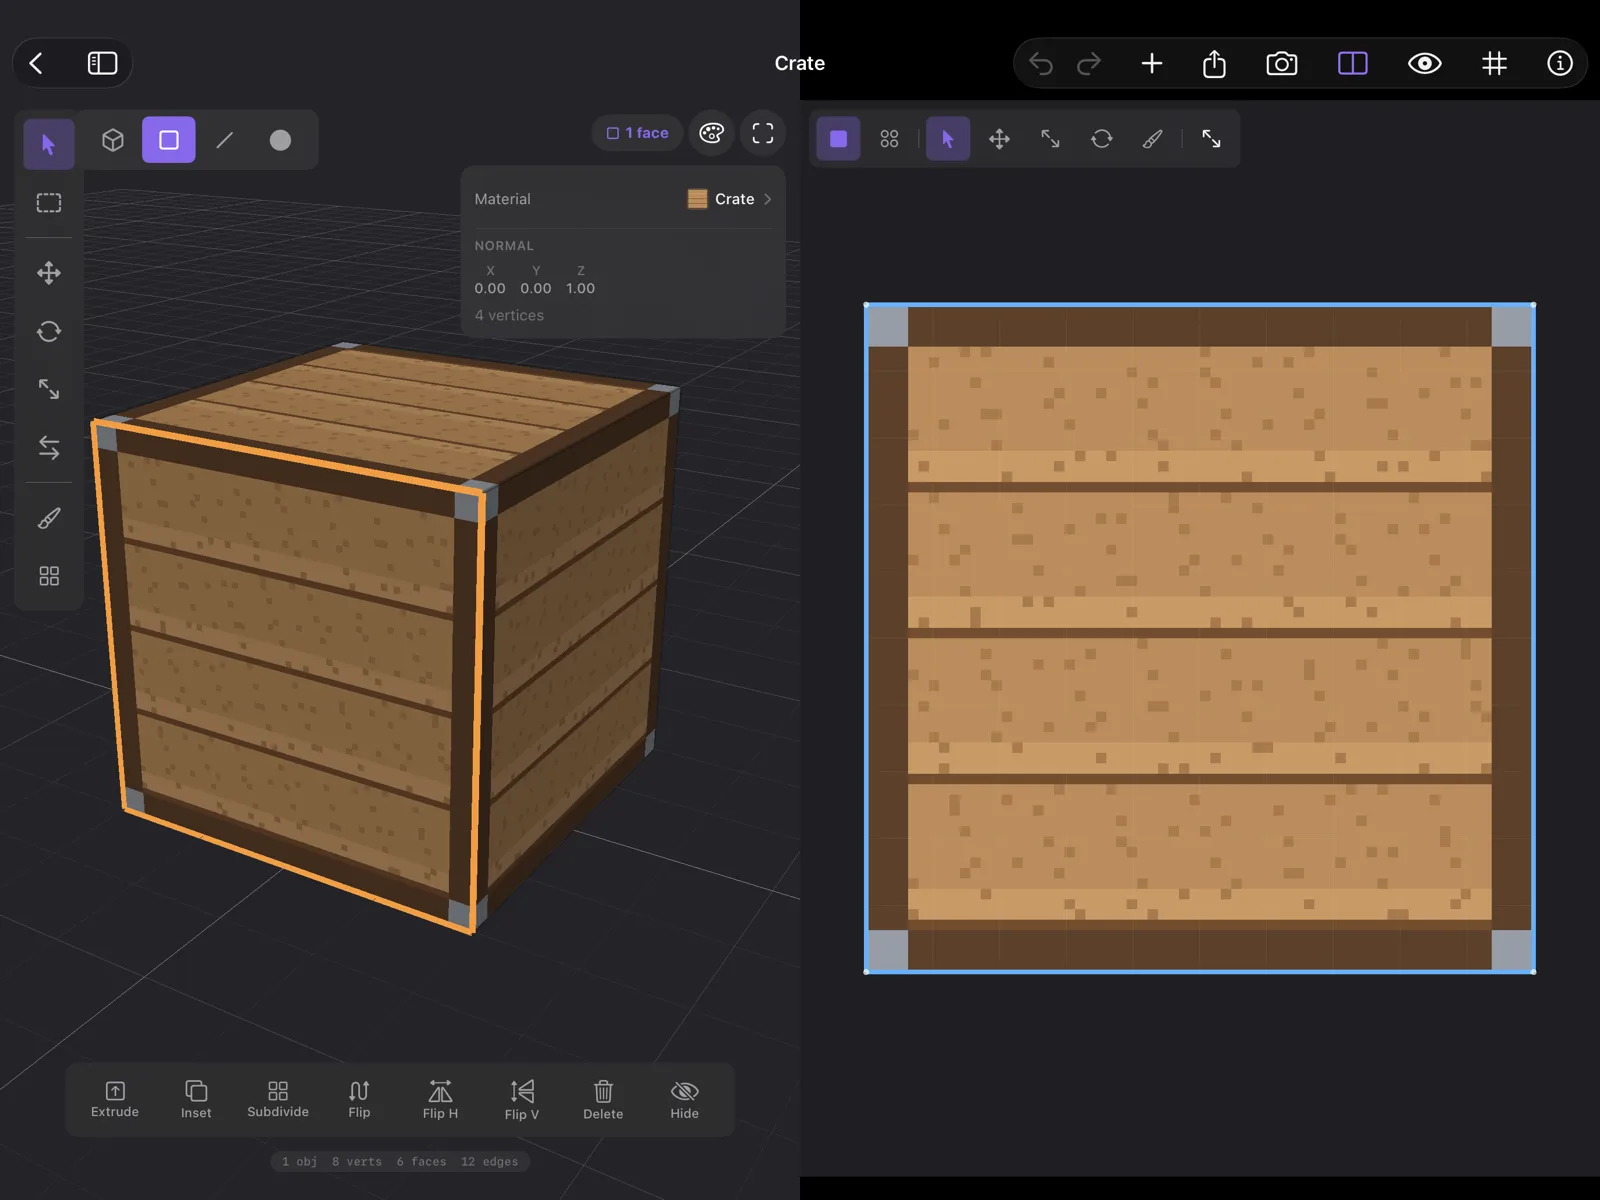1600x1200 pixels.
Task: Open the info panel
Action: (1560, 64)
